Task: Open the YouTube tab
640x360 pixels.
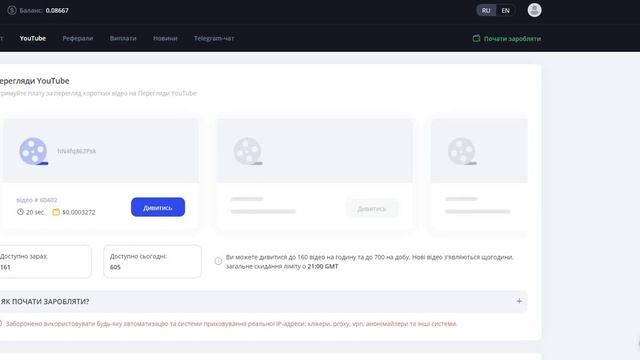Action: (x=33, y=38)
